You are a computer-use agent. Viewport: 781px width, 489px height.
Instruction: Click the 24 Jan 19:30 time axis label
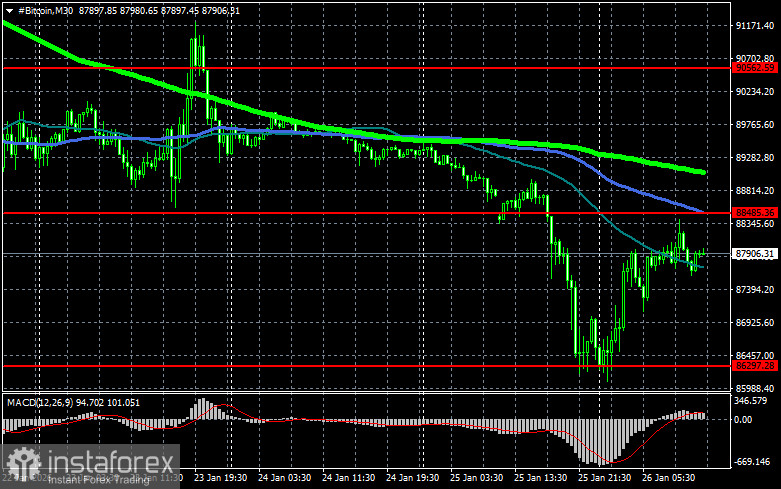(412, 478)
